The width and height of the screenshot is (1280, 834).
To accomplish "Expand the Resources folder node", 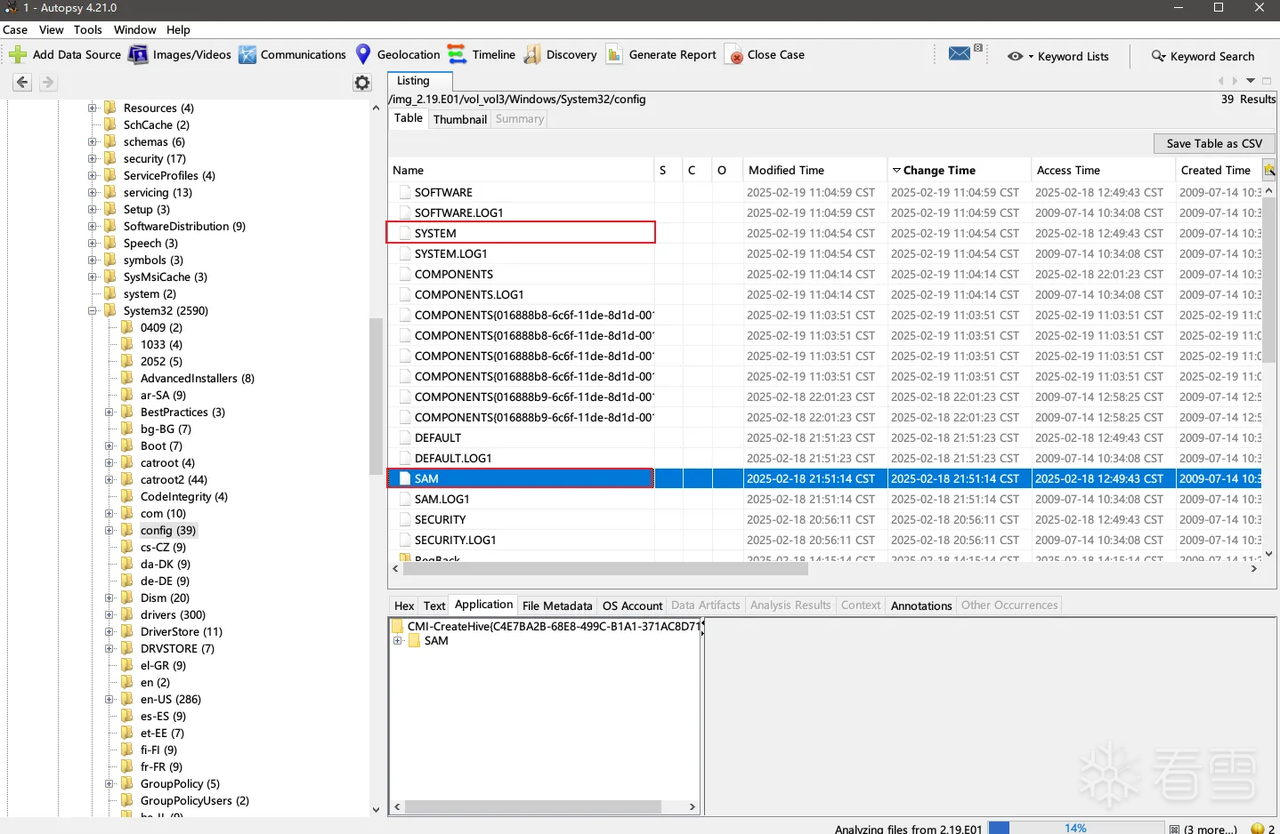I will (x=93, y=108).
